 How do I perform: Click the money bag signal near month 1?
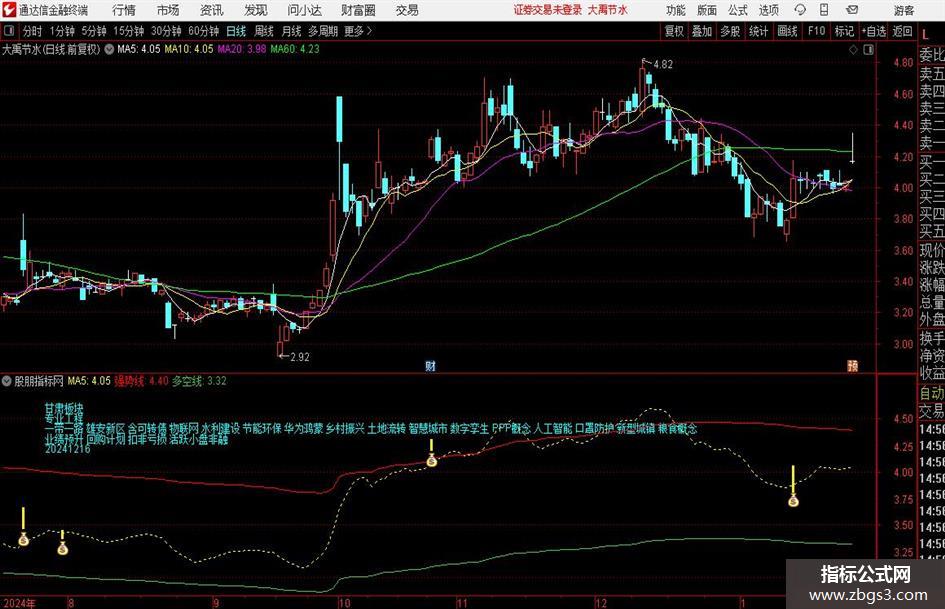pos(793,500)
